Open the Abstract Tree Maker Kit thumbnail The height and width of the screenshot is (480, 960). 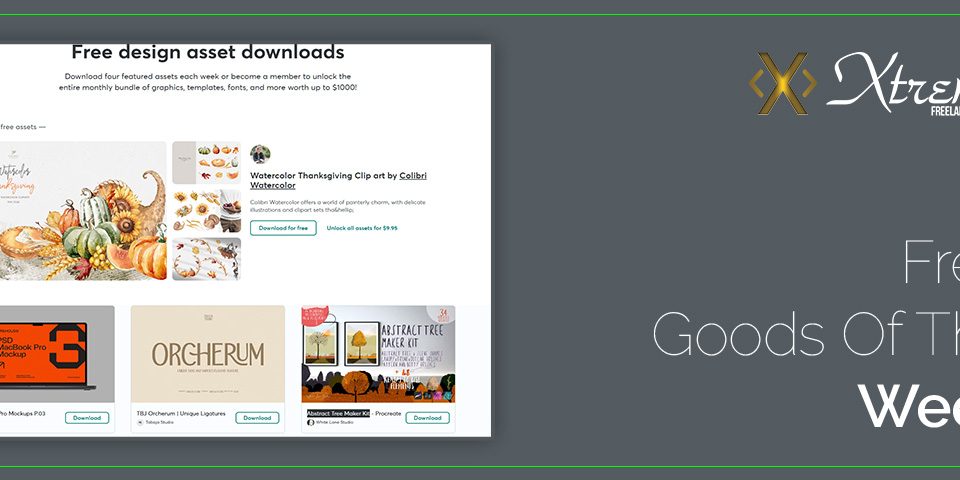pyautogui.click(x=378, y=354)
